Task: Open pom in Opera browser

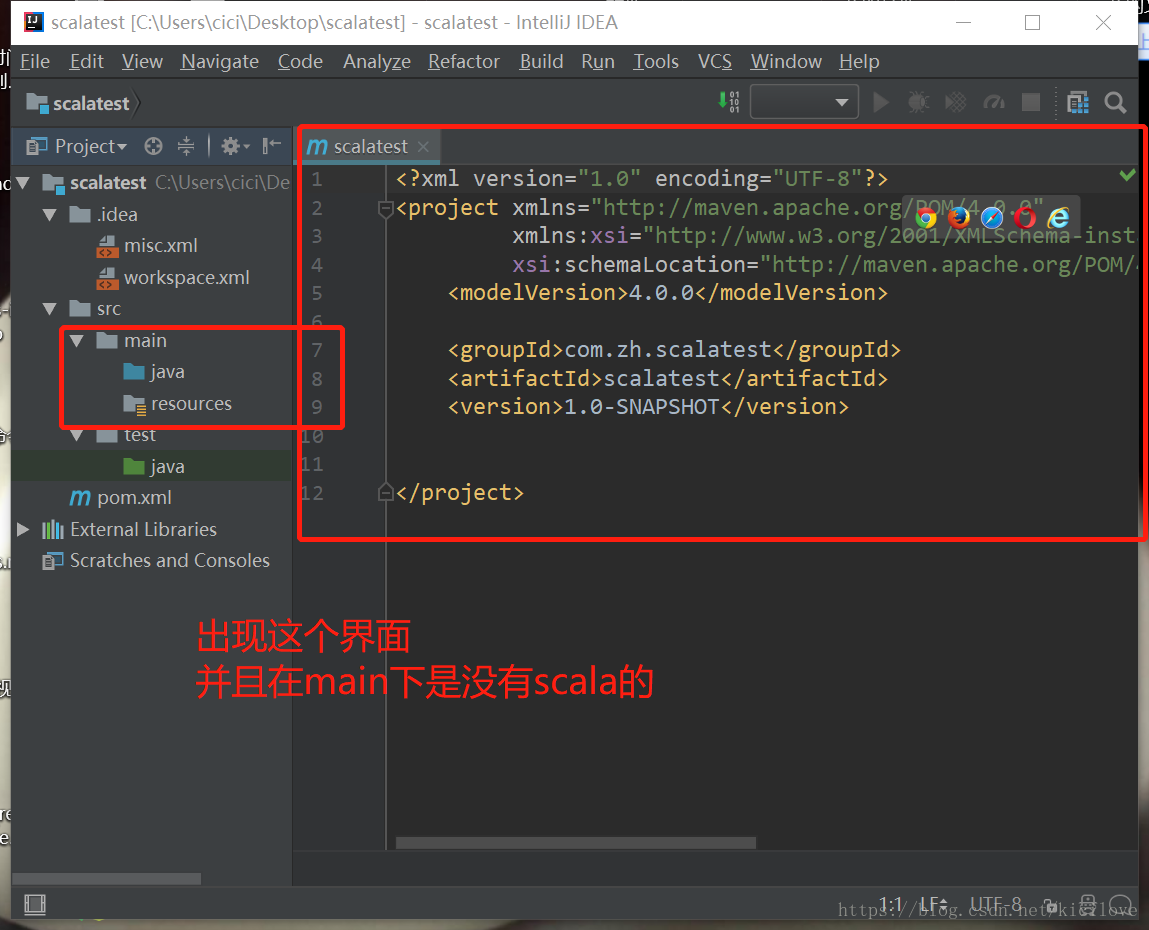Action: tap(1025, 218)
